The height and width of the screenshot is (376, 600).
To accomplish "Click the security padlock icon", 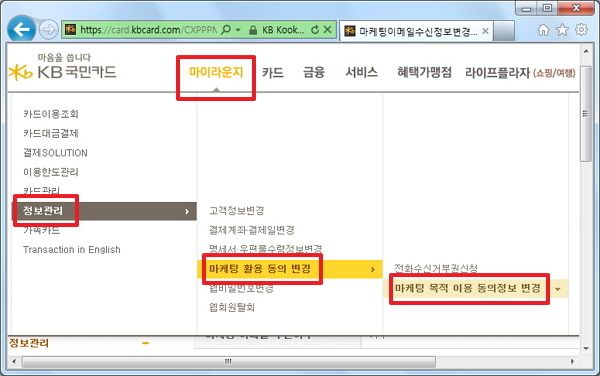I will (x=253, y=30).
